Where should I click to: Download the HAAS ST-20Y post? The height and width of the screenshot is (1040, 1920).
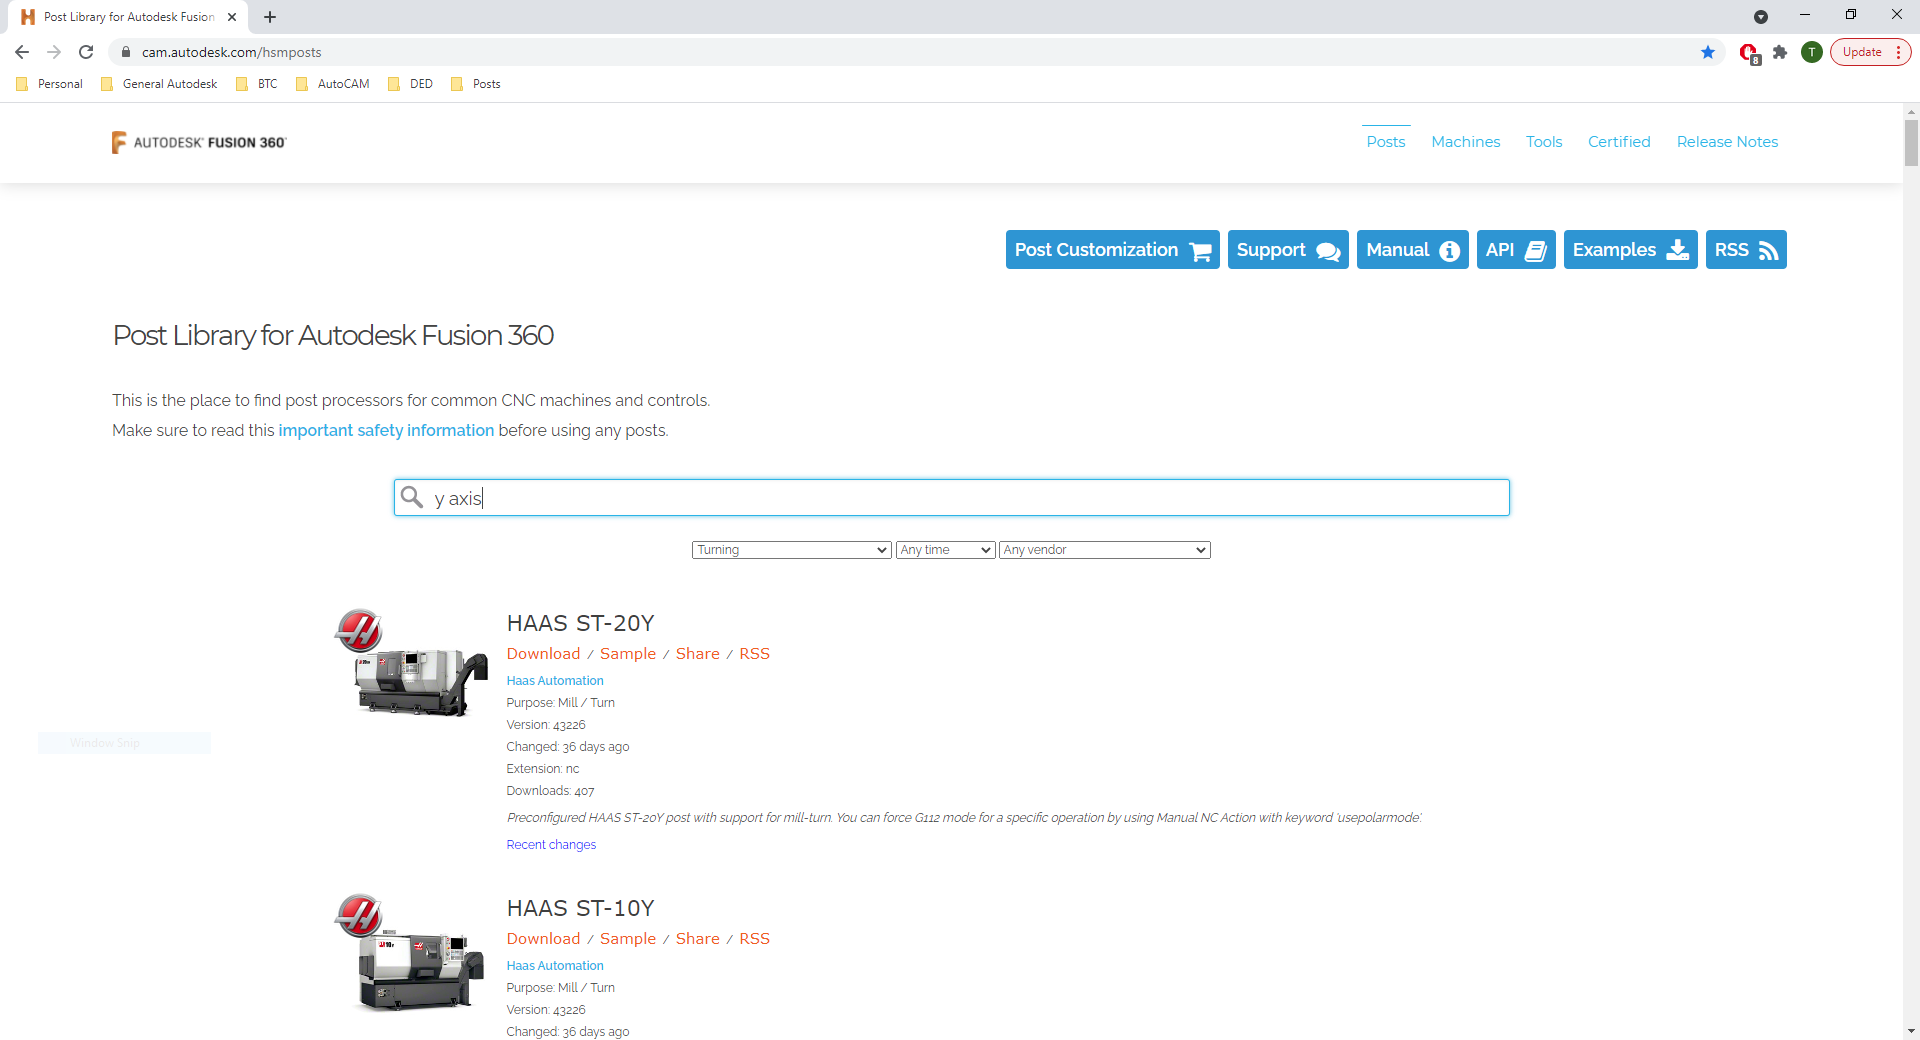click(x=543, y=653)
